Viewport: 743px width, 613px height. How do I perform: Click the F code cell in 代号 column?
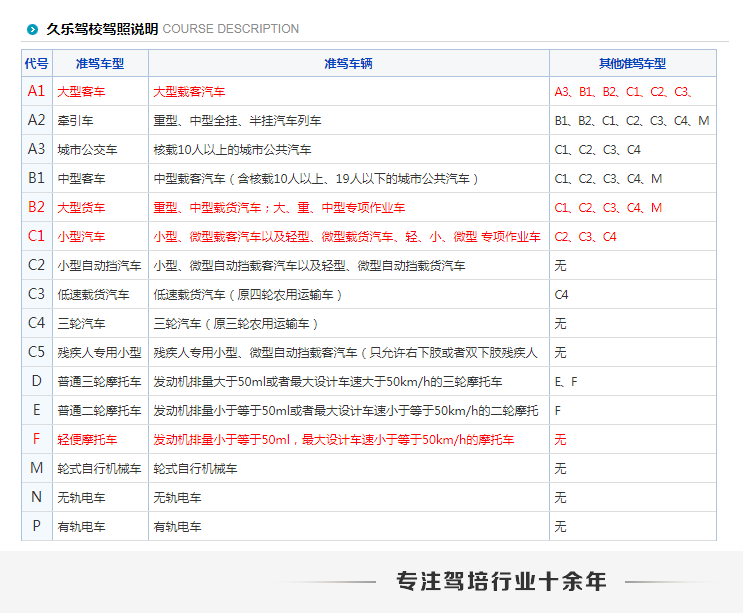click(x=36, y=439)
